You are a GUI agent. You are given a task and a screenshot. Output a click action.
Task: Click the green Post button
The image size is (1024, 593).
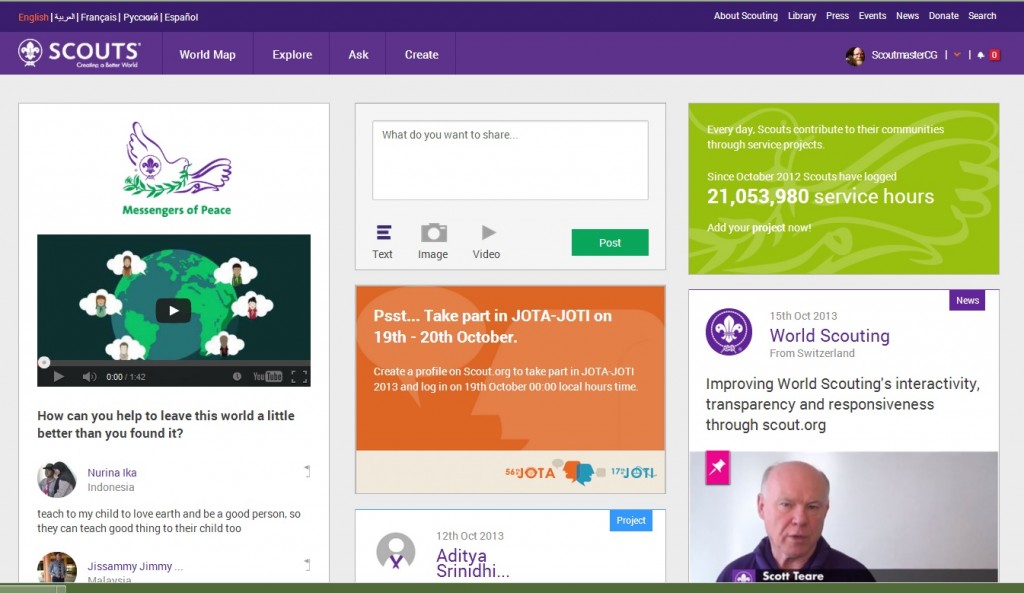click(x=610, y=242)
